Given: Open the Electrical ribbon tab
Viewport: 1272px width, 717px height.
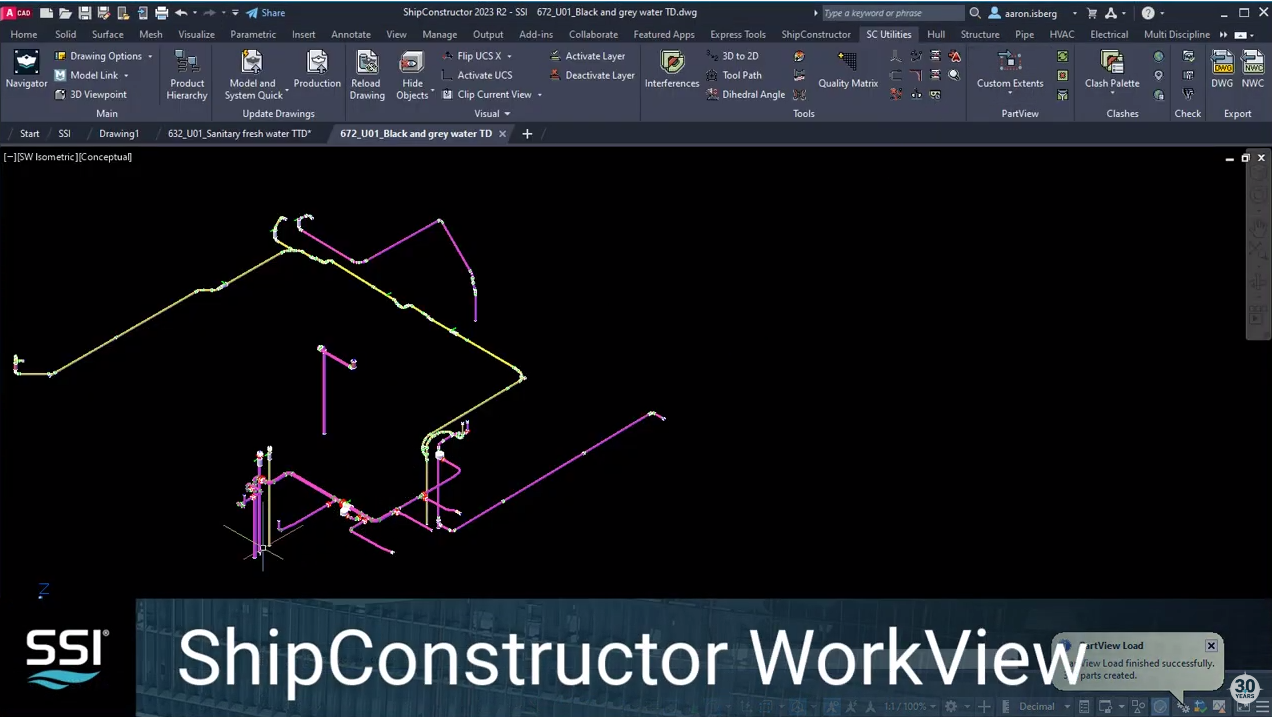Looking at the screenshot, I should [x=1109, y=34].
